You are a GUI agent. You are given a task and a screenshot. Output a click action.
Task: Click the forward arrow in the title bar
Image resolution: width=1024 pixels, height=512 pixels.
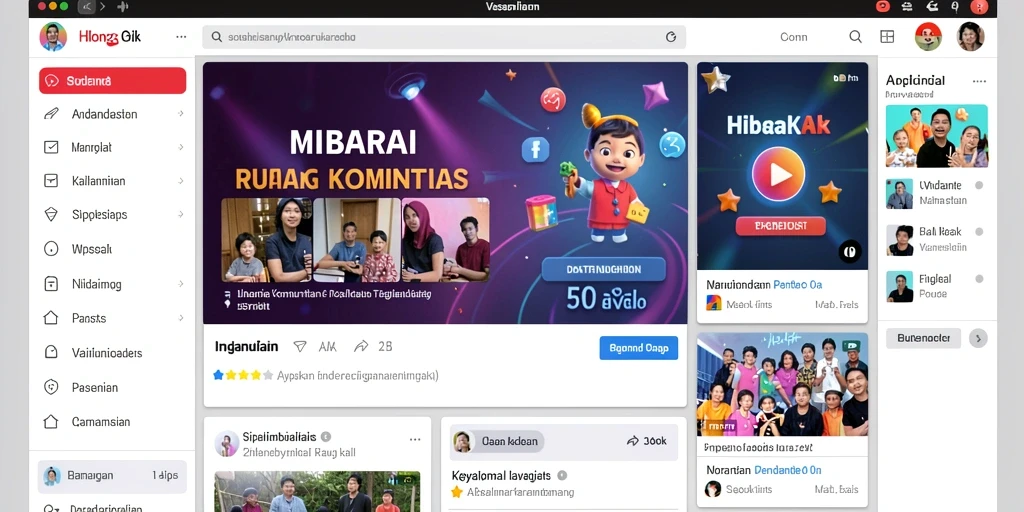103,7
